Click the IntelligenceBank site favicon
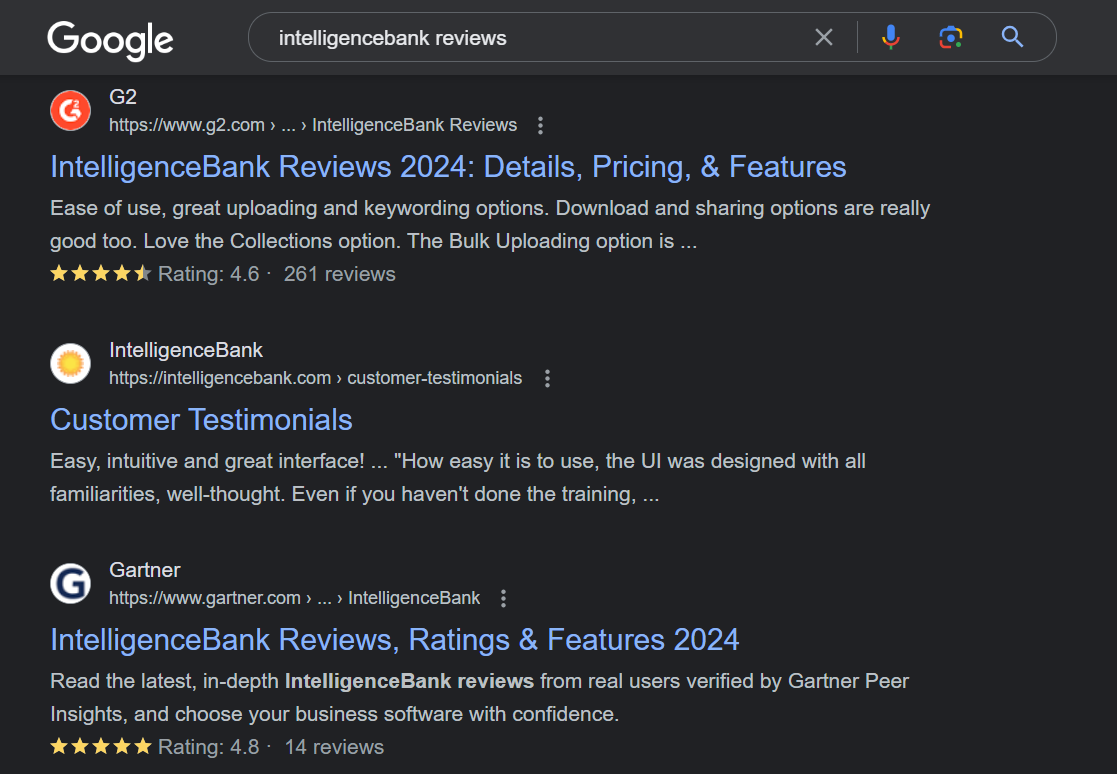Viewport: 1117px width, 774px height. (70, 363)
